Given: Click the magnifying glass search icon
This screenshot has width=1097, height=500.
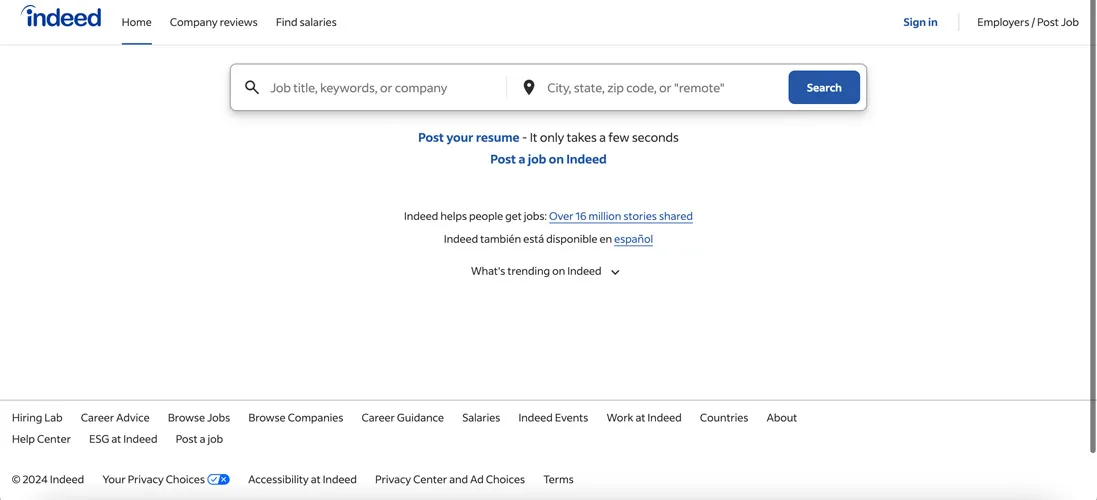Looking at the screenshot, I should click(x=252, y=87).
